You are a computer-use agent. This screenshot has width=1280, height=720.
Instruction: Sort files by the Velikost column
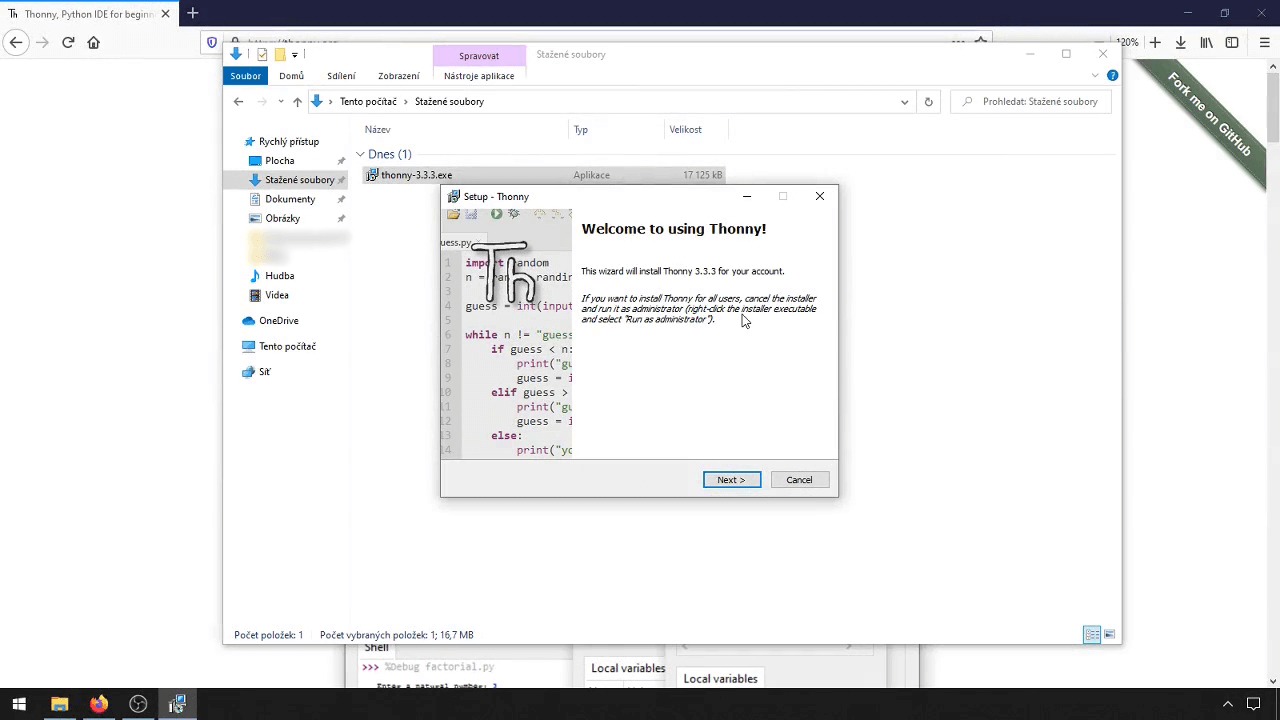click(686, 130)
